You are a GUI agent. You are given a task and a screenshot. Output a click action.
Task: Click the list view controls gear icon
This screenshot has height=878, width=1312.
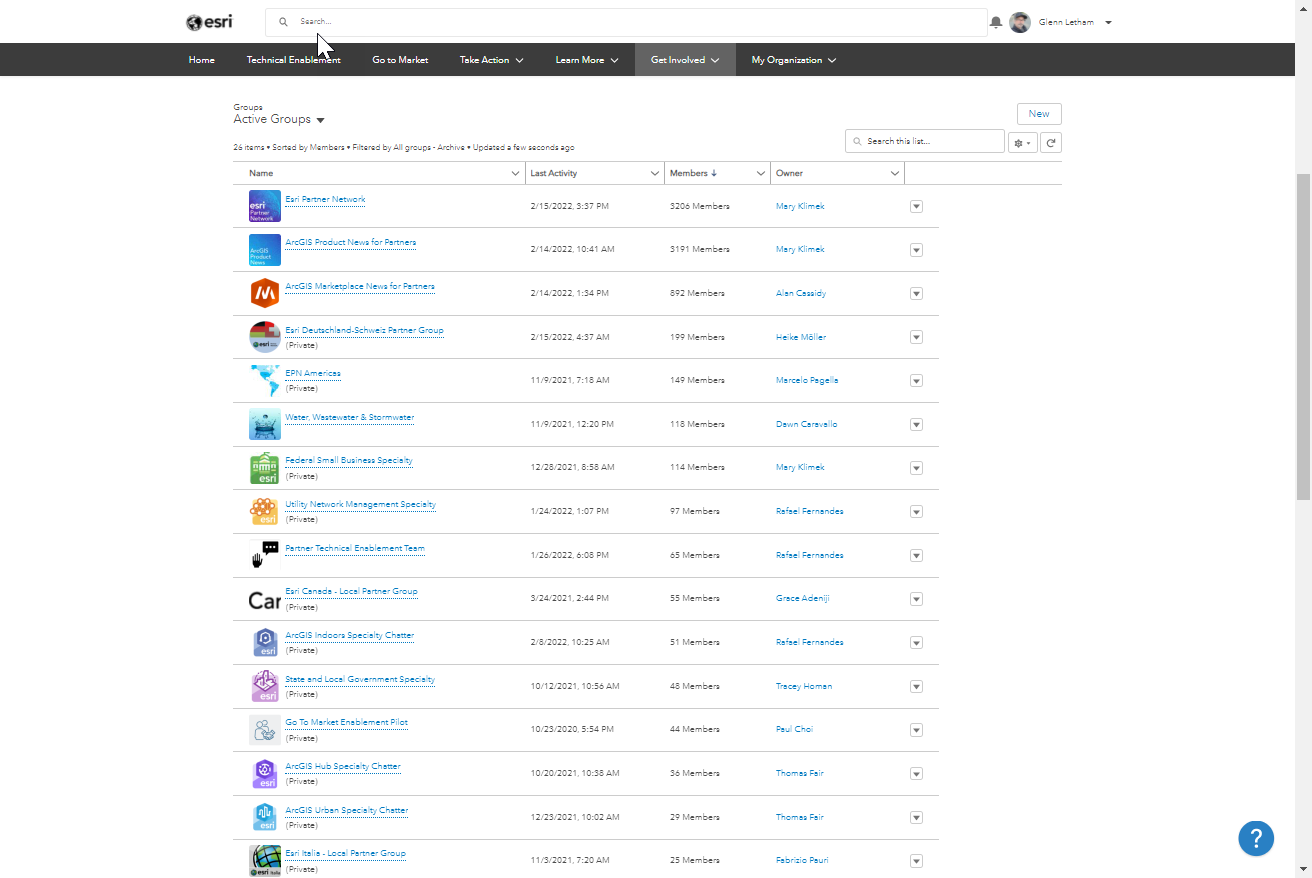tap(1021, 141)
